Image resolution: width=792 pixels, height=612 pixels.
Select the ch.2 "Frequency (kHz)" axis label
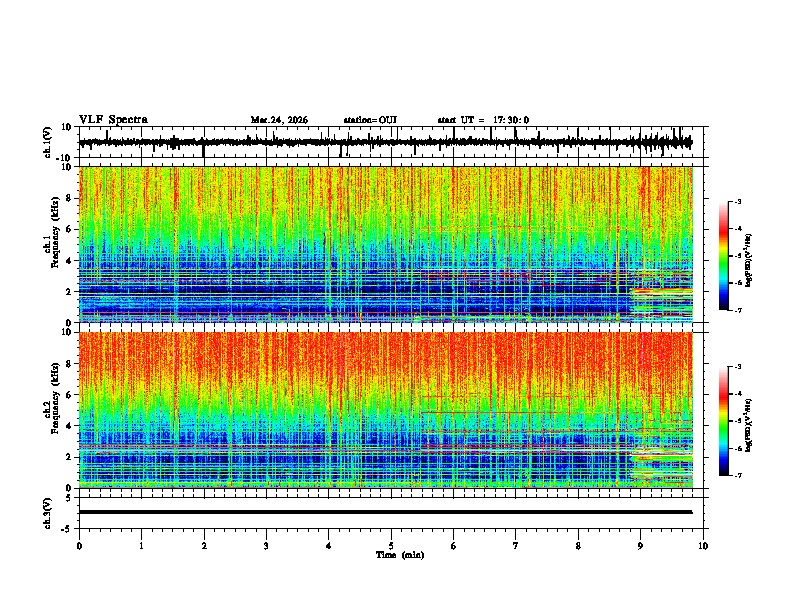[x=55, y=398]
